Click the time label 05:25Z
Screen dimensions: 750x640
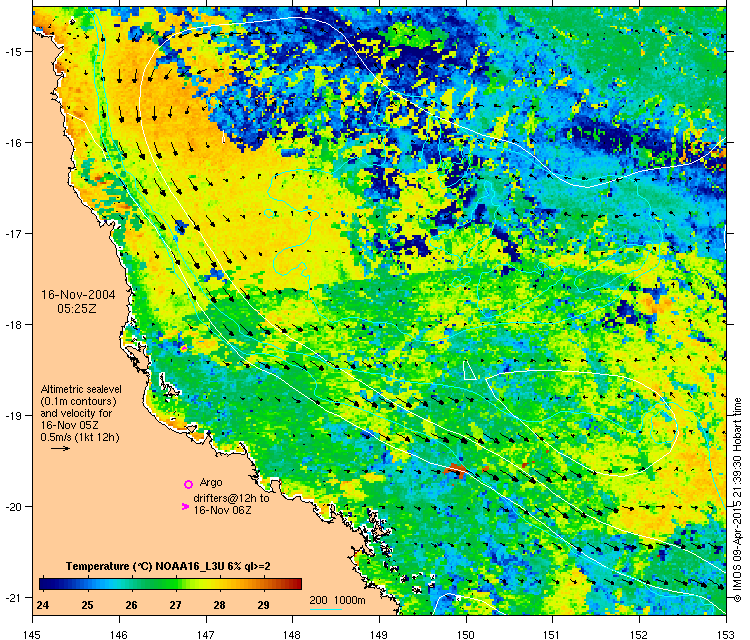[x=77, y=309]
